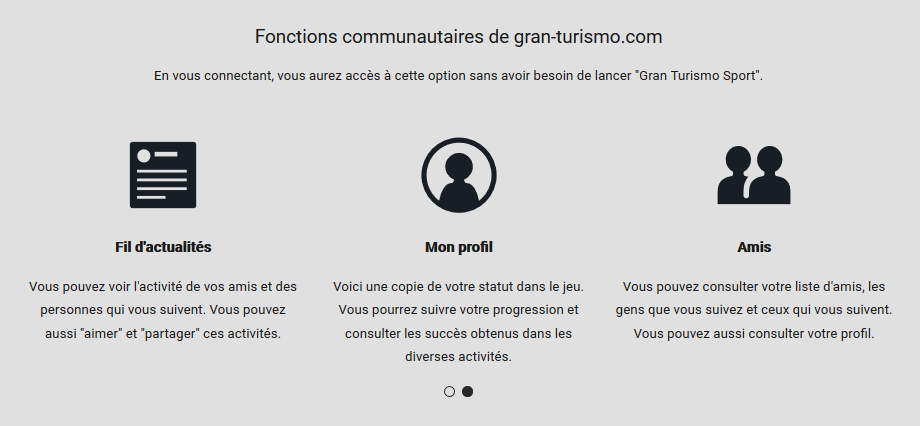Screen dimensions: 920x426
Task: Click the 'En vous connectant' subtitle sentence
Action: pos(459,76)
